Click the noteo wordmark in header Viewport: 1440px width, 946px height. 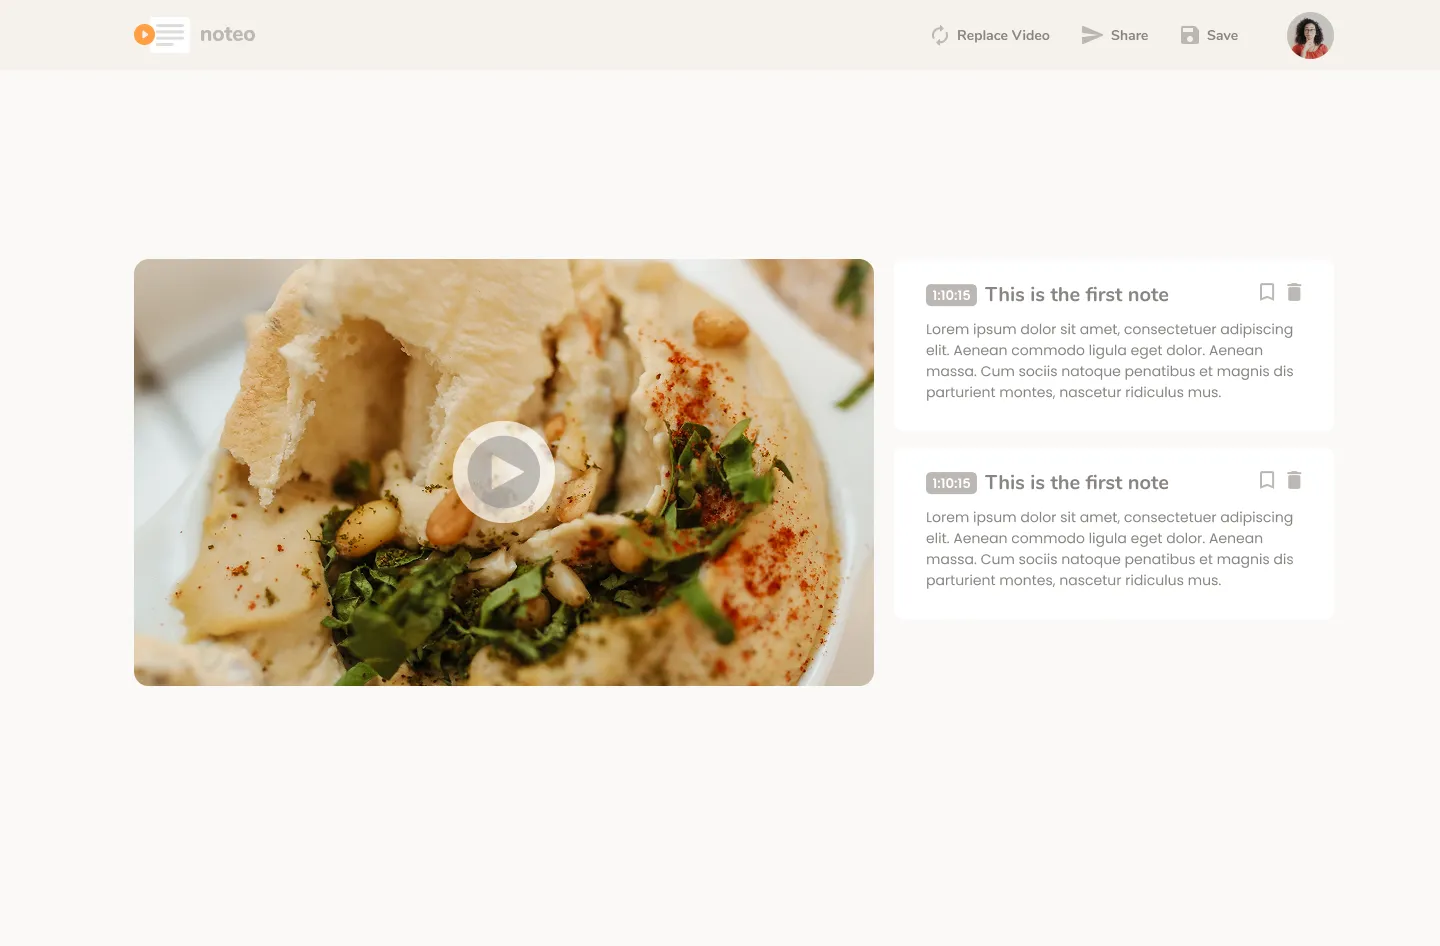tap(228, 34)
